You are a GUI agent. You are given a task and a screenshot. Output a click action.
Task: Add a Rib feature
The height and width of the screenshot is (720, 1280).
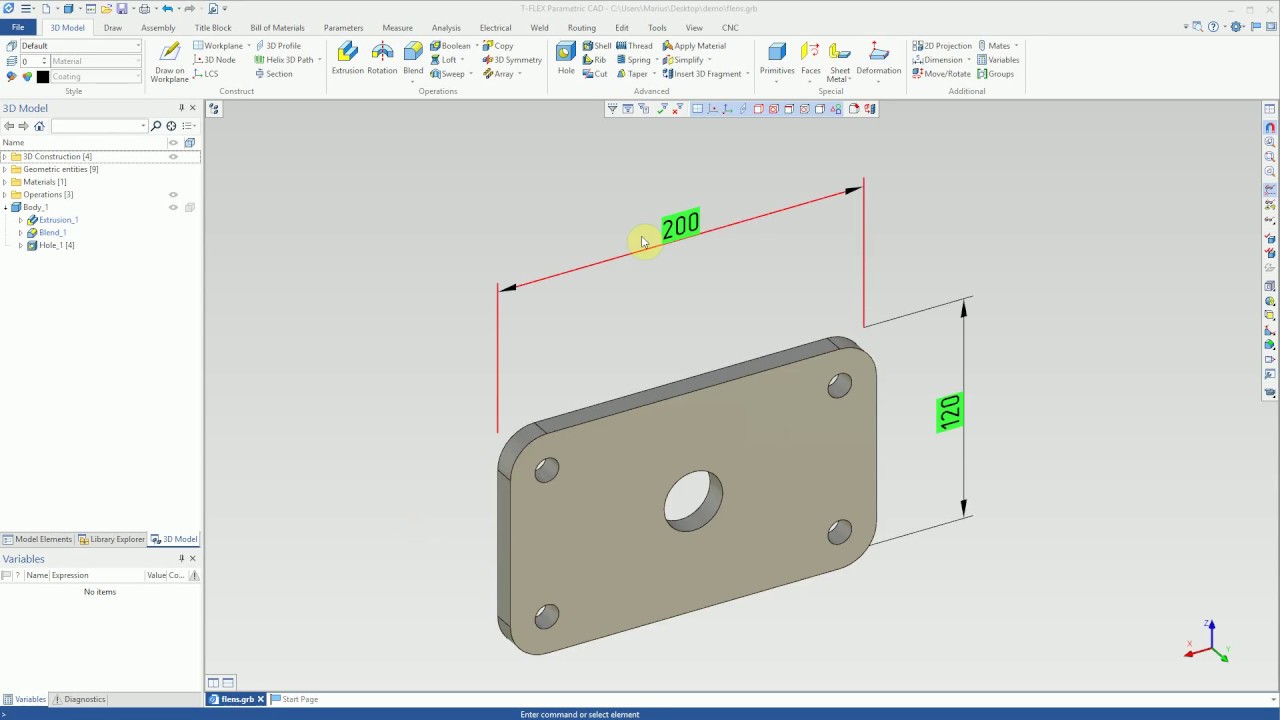(595, 60)
